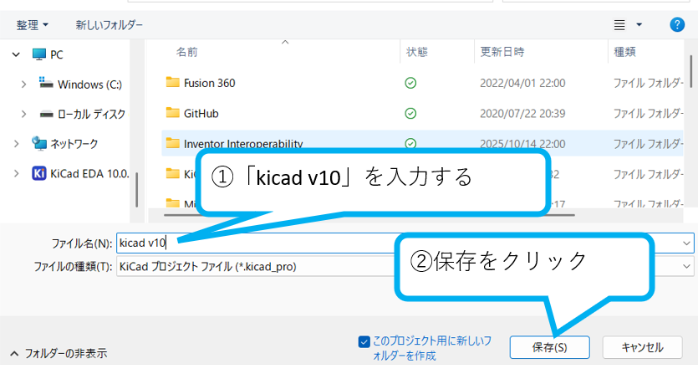Image resolution: width=698 pixels, height=365 pixels.
Task: Click the GitHub sync status icon
Action: (410, 114)
